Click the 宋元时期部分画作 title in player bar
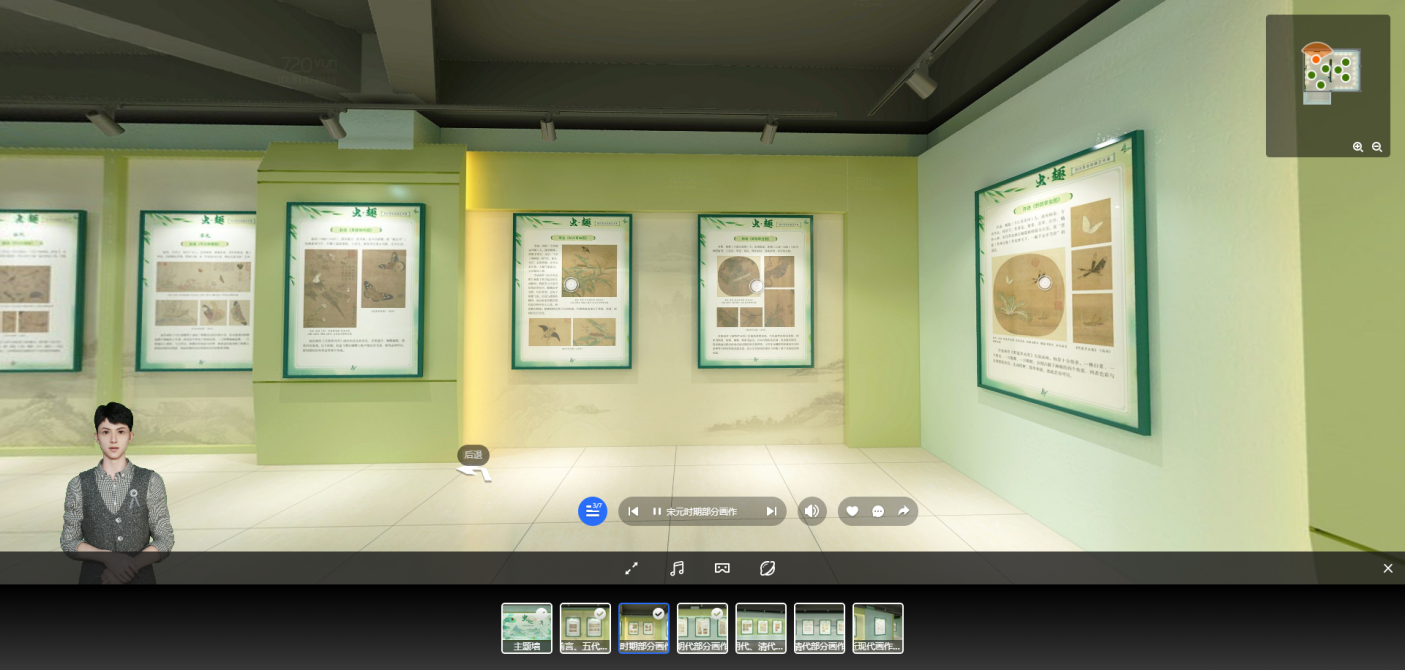Image resolution: width=1405 pixels, height=670 pixels. (701, 511)
